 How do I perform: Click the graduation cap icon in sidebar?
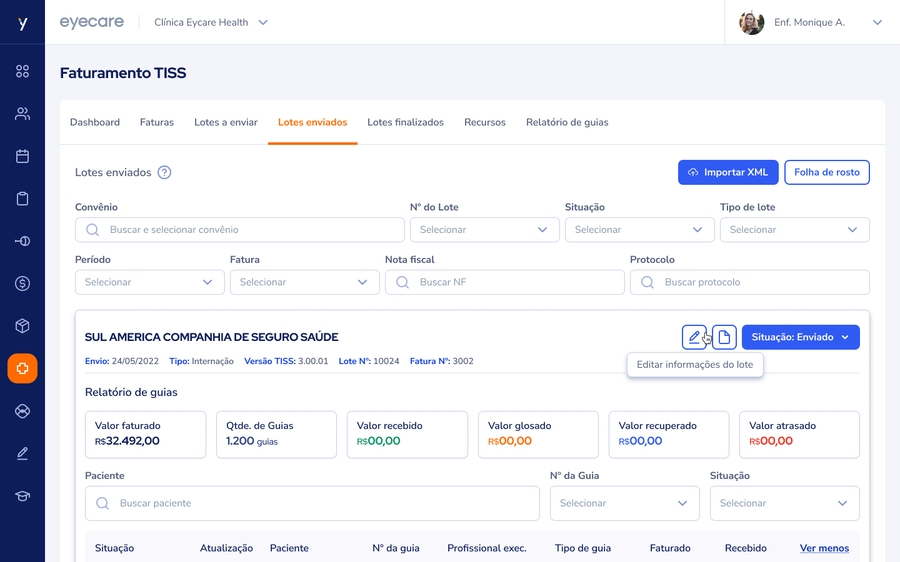(22, 496)
